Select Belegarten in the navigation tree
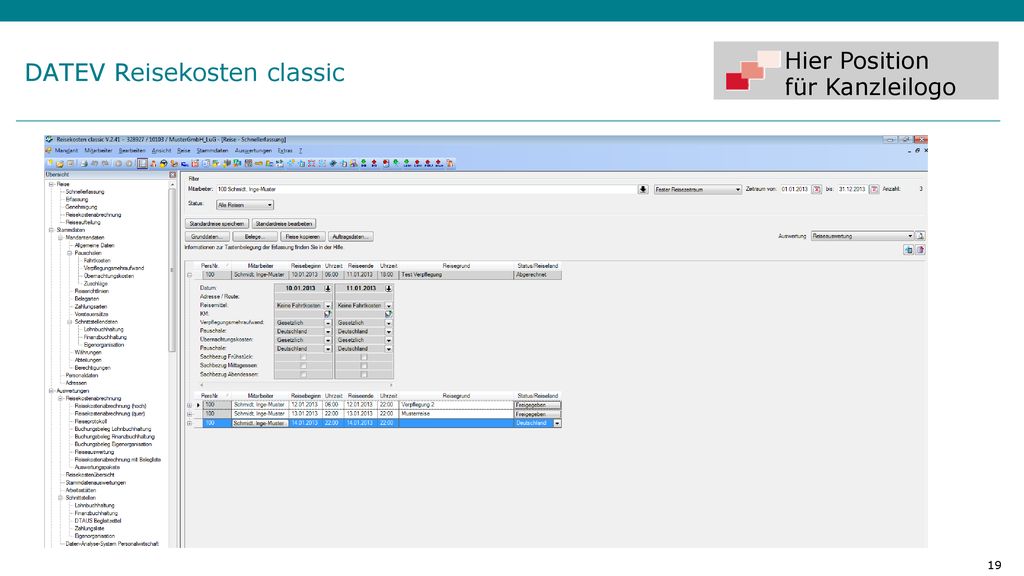The width and height of the screenshot is (1024, 576). tap(87, 299)
